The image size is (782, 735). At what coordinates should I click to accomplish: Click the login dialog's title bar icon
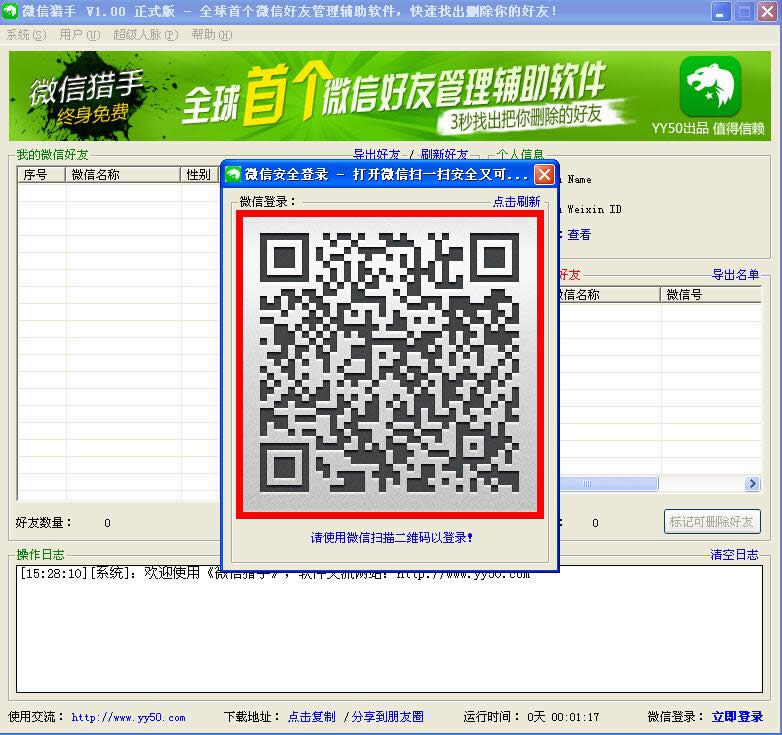(x=232, y=174)
